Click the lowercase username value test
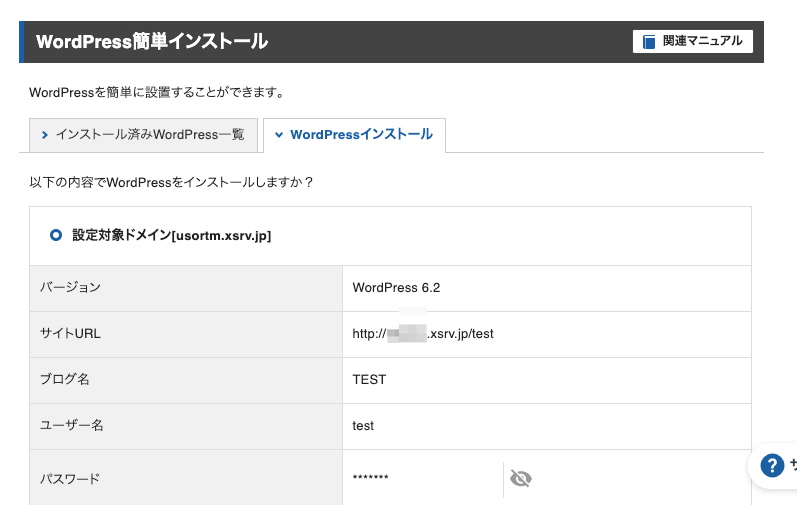Viewport: 797px width, 505px height. coord(363,426)
